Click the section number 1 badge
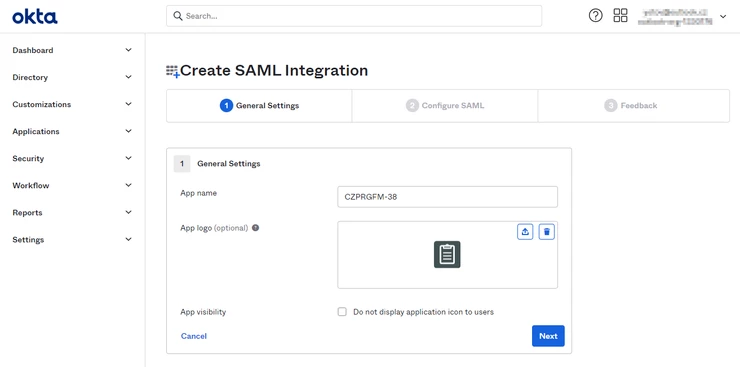This screenshot has width=740, height=367. (182, 164)
